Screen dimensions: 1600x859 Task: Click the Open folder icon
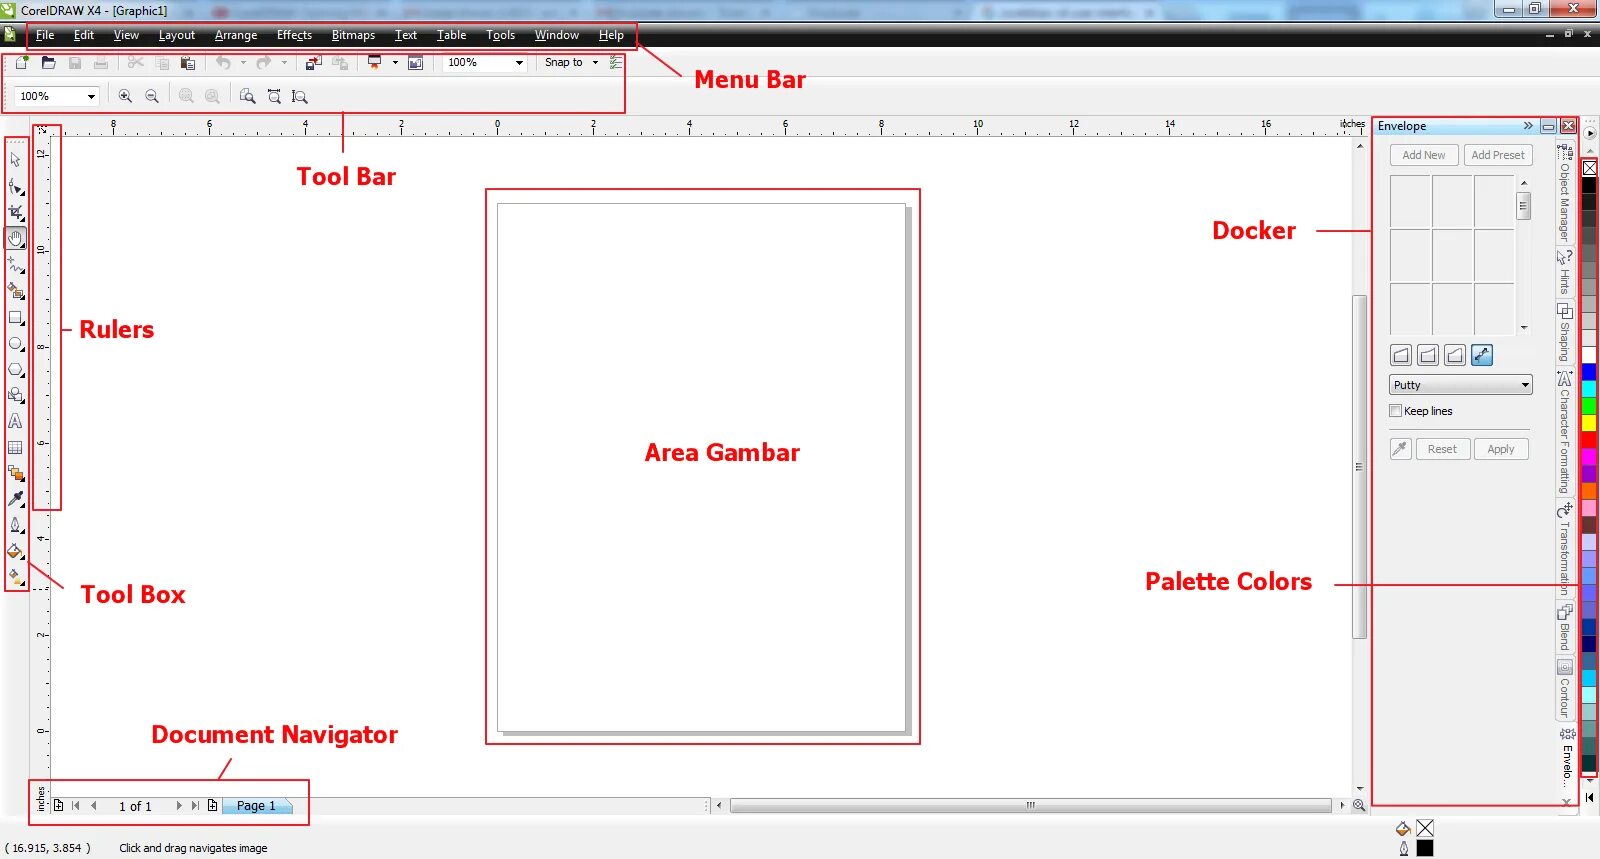click(48, 63)
